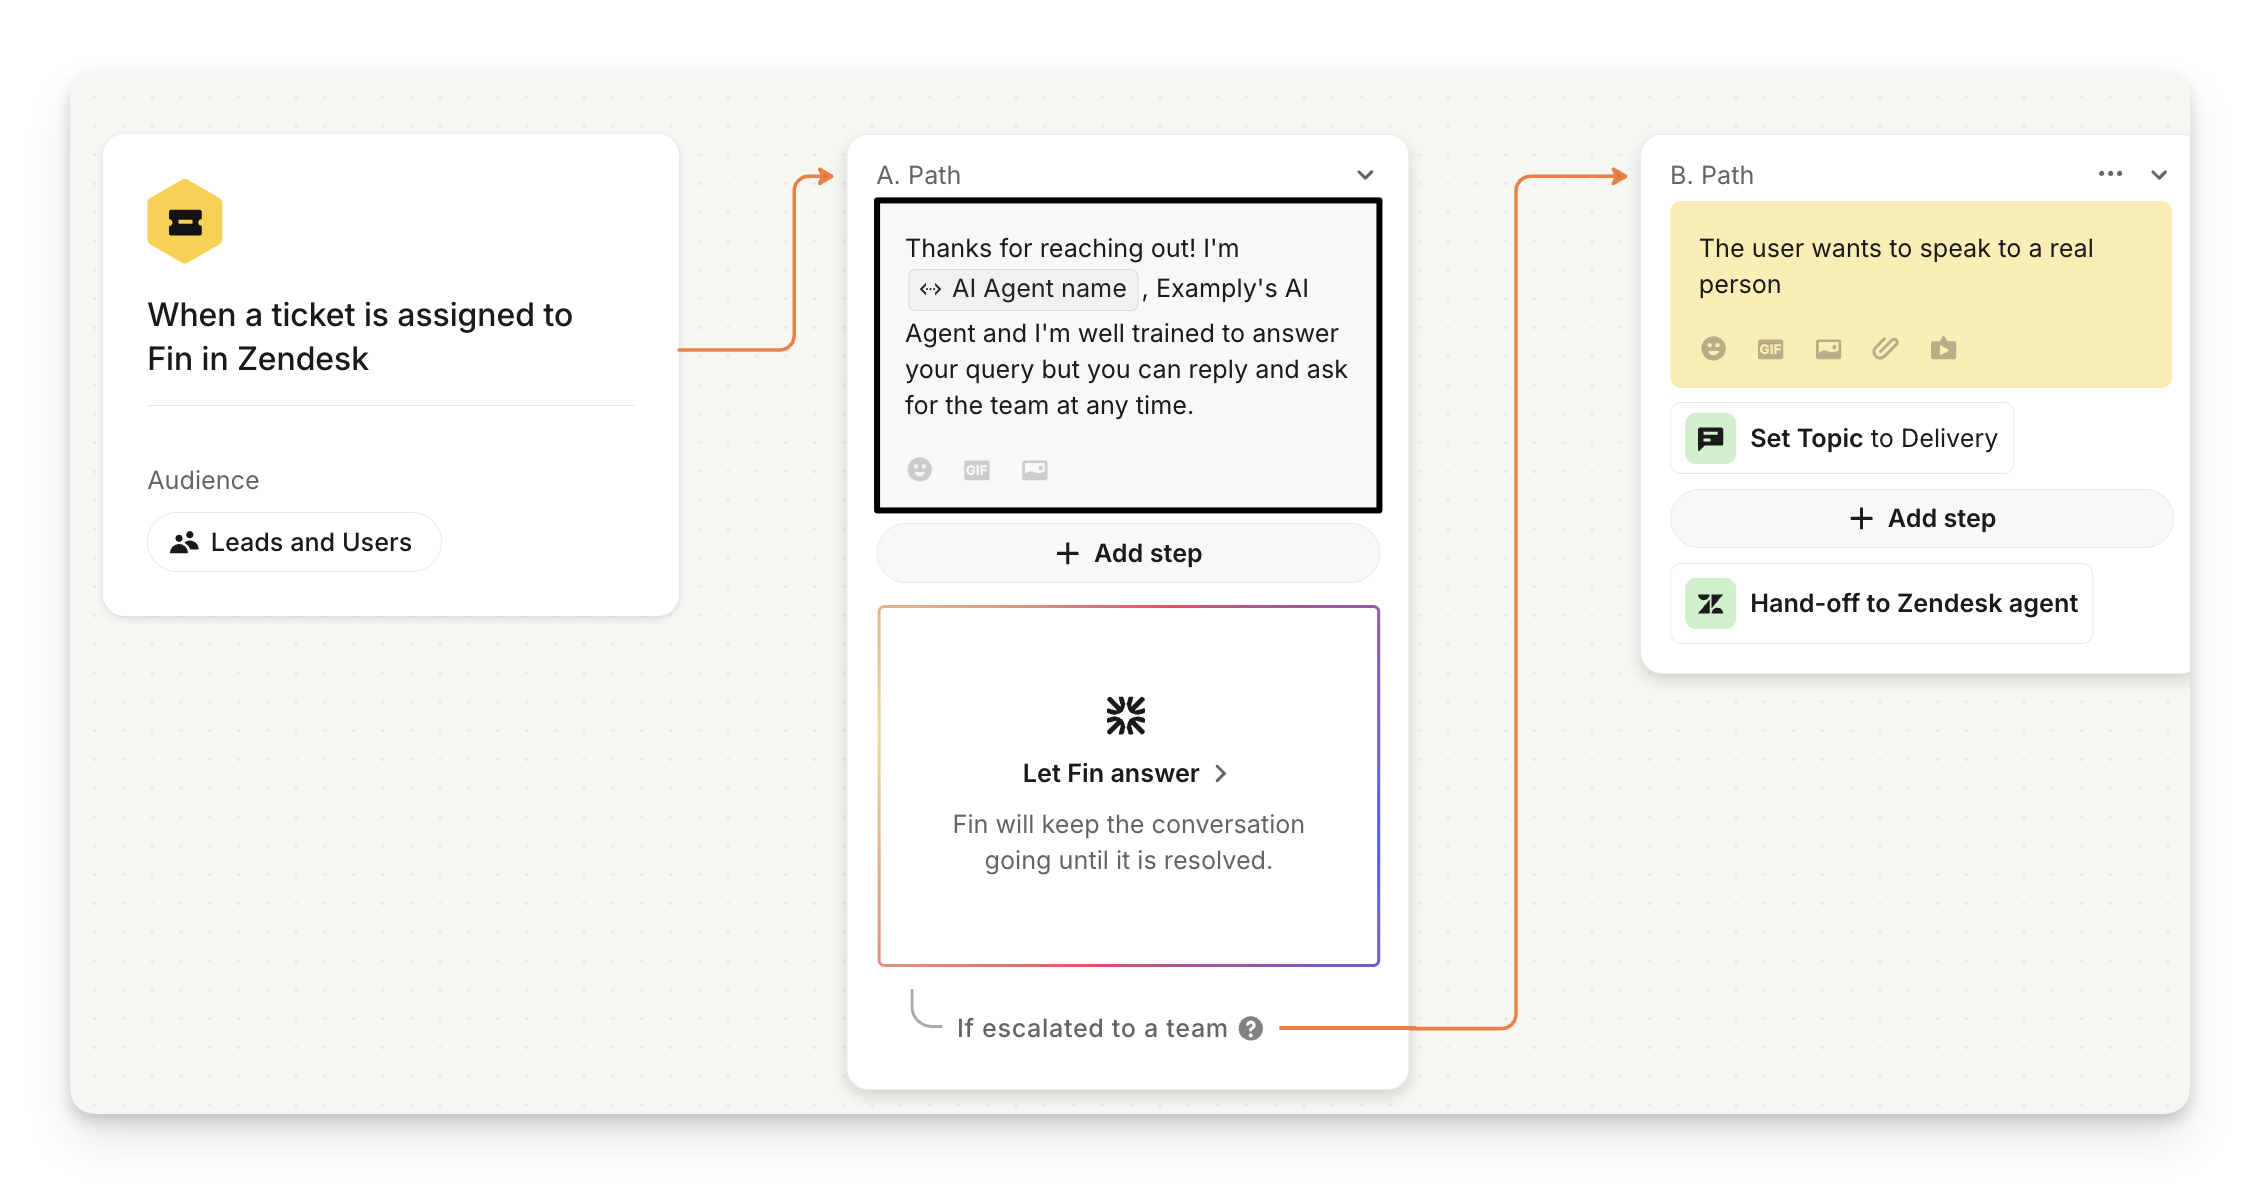The width and height of the screenshot is (2260, 1184).
Task: Open B. Path three-dot options menu
Action: [2110, 174]
